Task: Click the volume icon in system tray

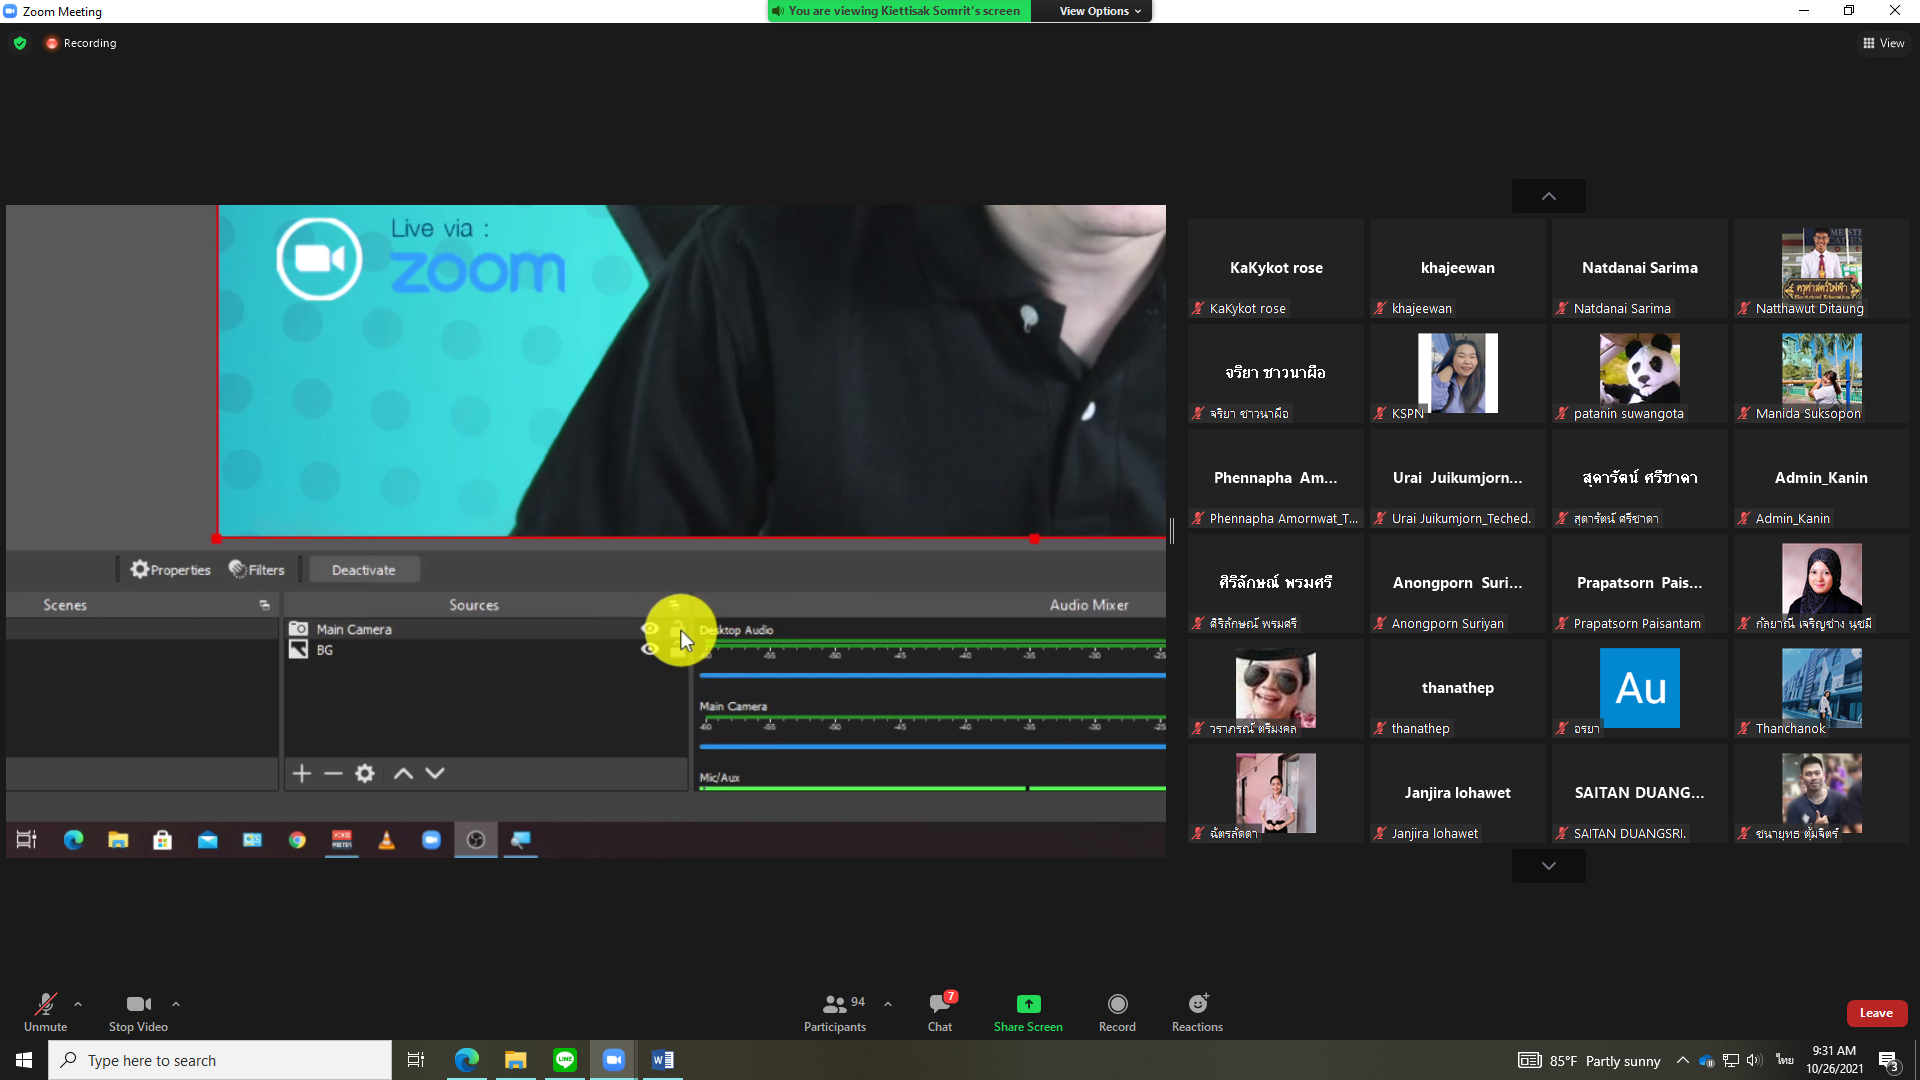Action: pos(1755,1060)
